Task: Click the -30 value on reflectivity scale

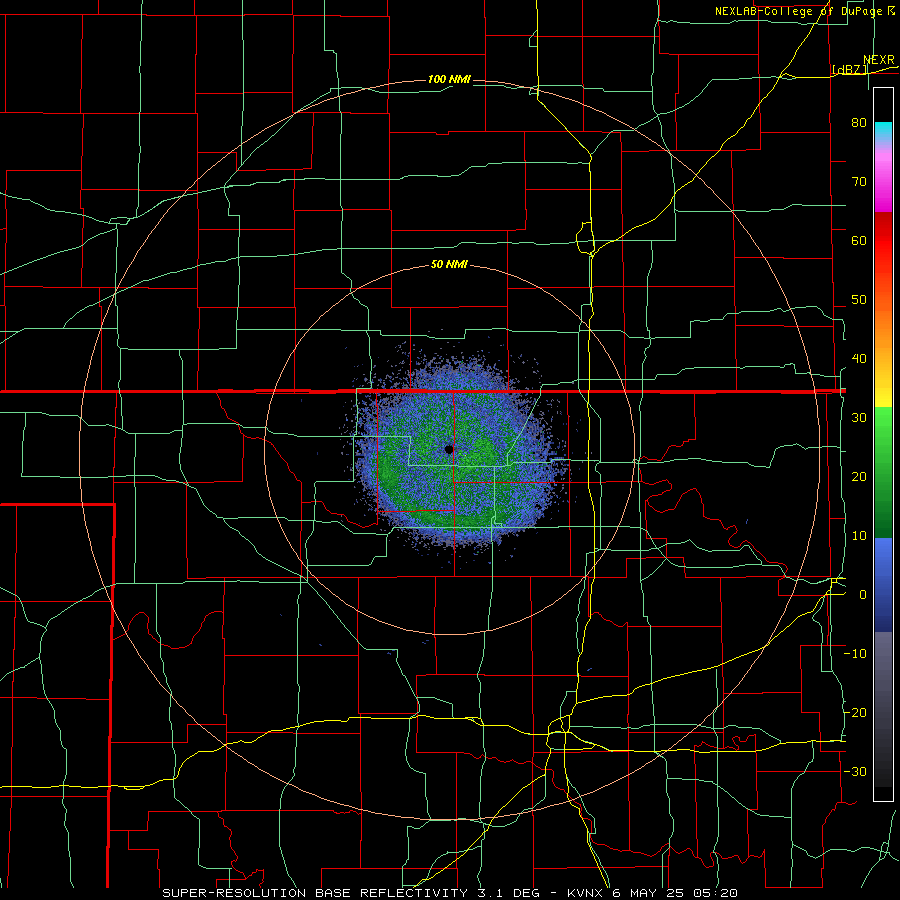Action: 855,772
